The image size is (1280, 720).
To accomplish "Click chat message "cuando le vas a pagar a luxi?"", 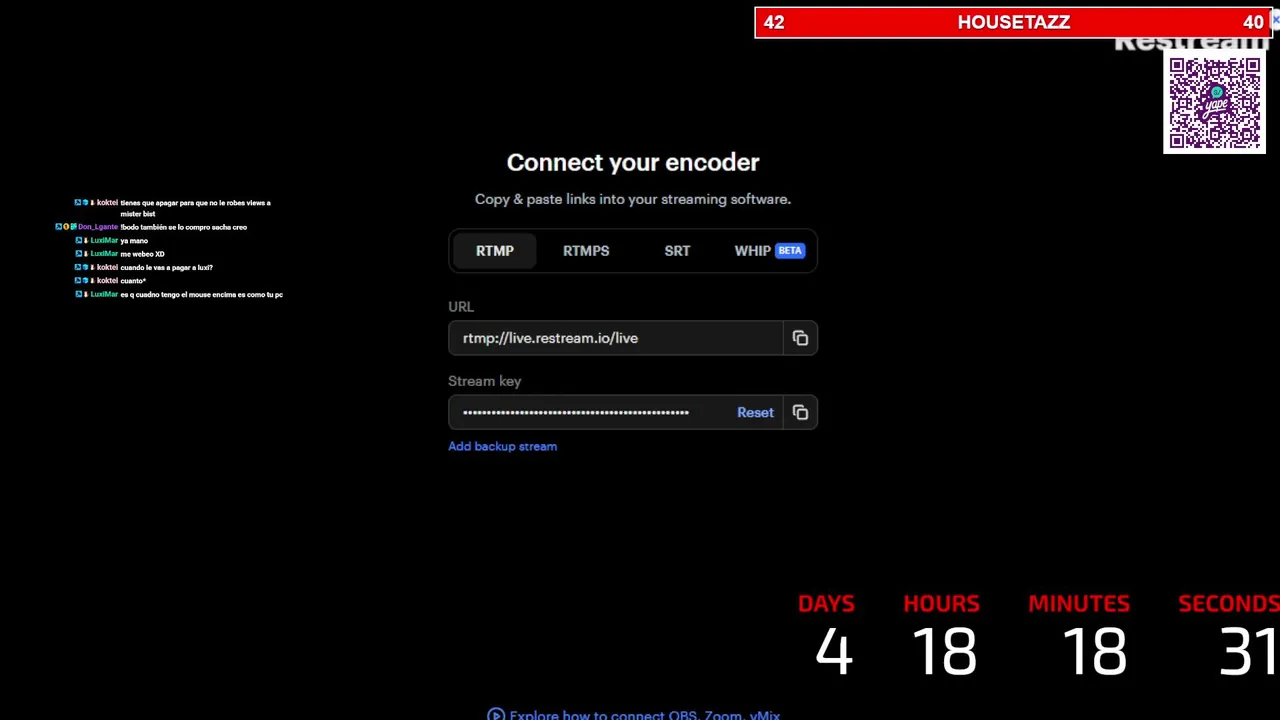I will coord(166,267).
